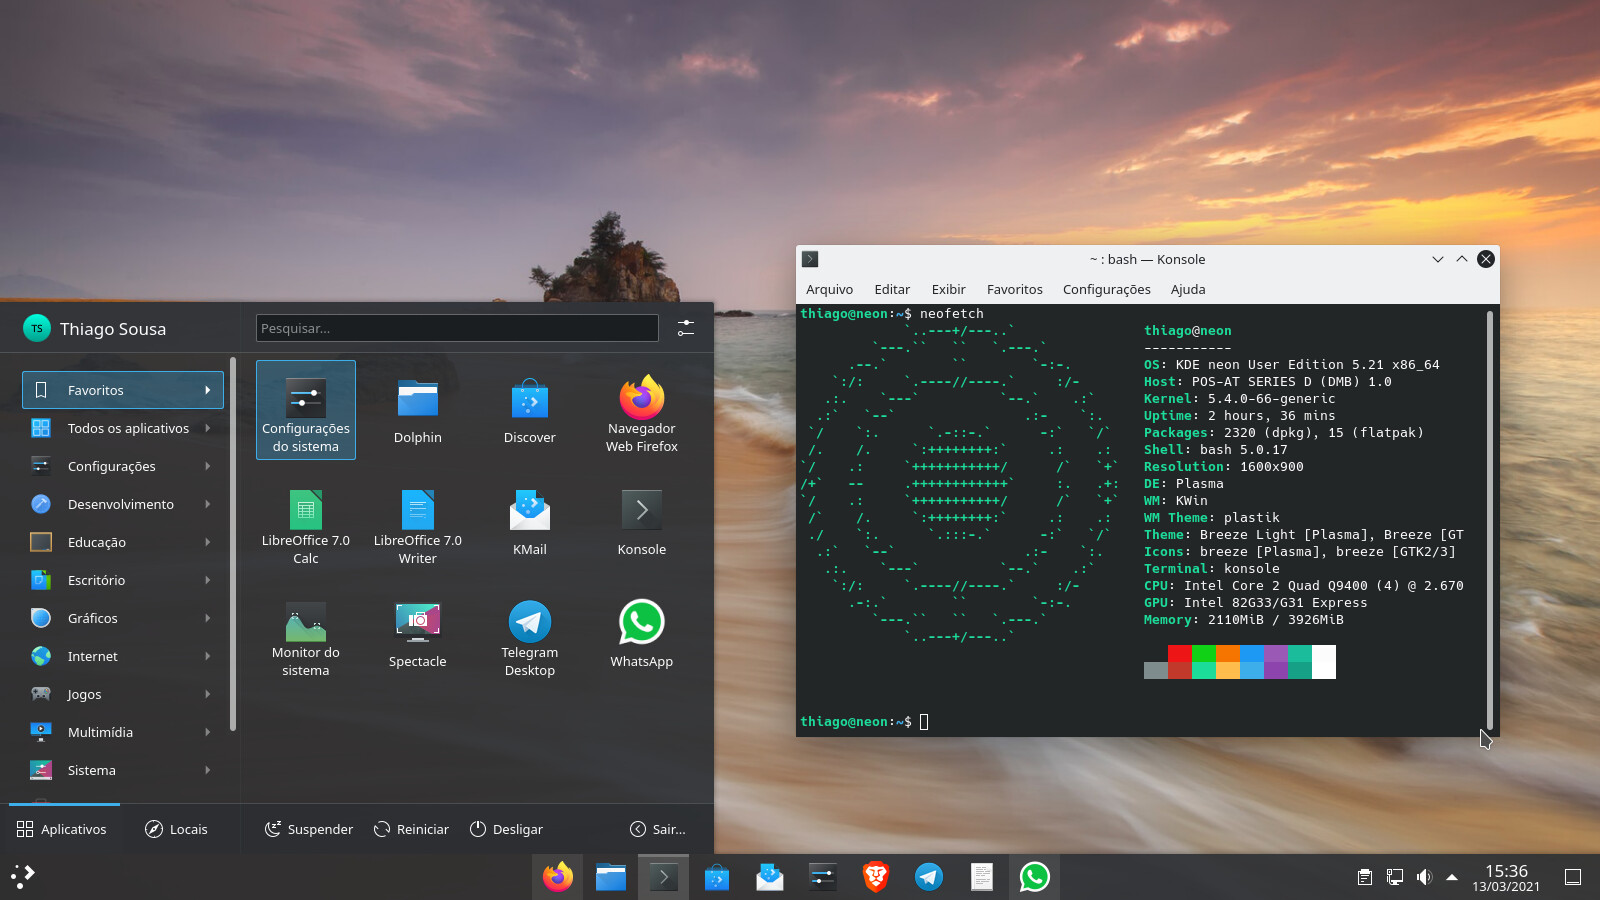Open LibreOffice 7.0 Writer
This screenshot has height=900, width=1600.
418,522
